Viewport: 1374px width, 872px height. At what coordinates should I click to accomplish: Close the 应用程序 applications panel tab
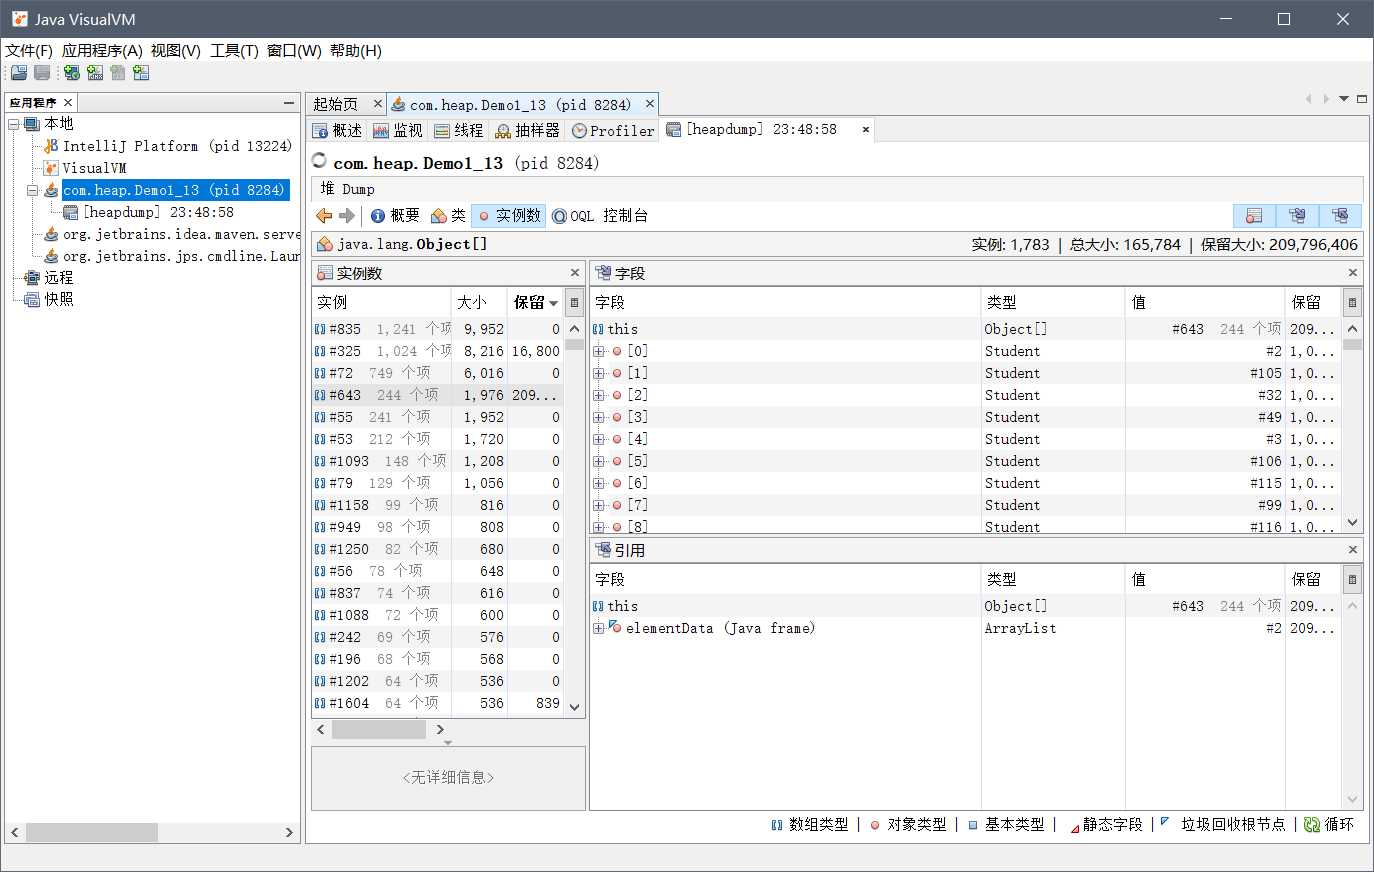(68, 102)
